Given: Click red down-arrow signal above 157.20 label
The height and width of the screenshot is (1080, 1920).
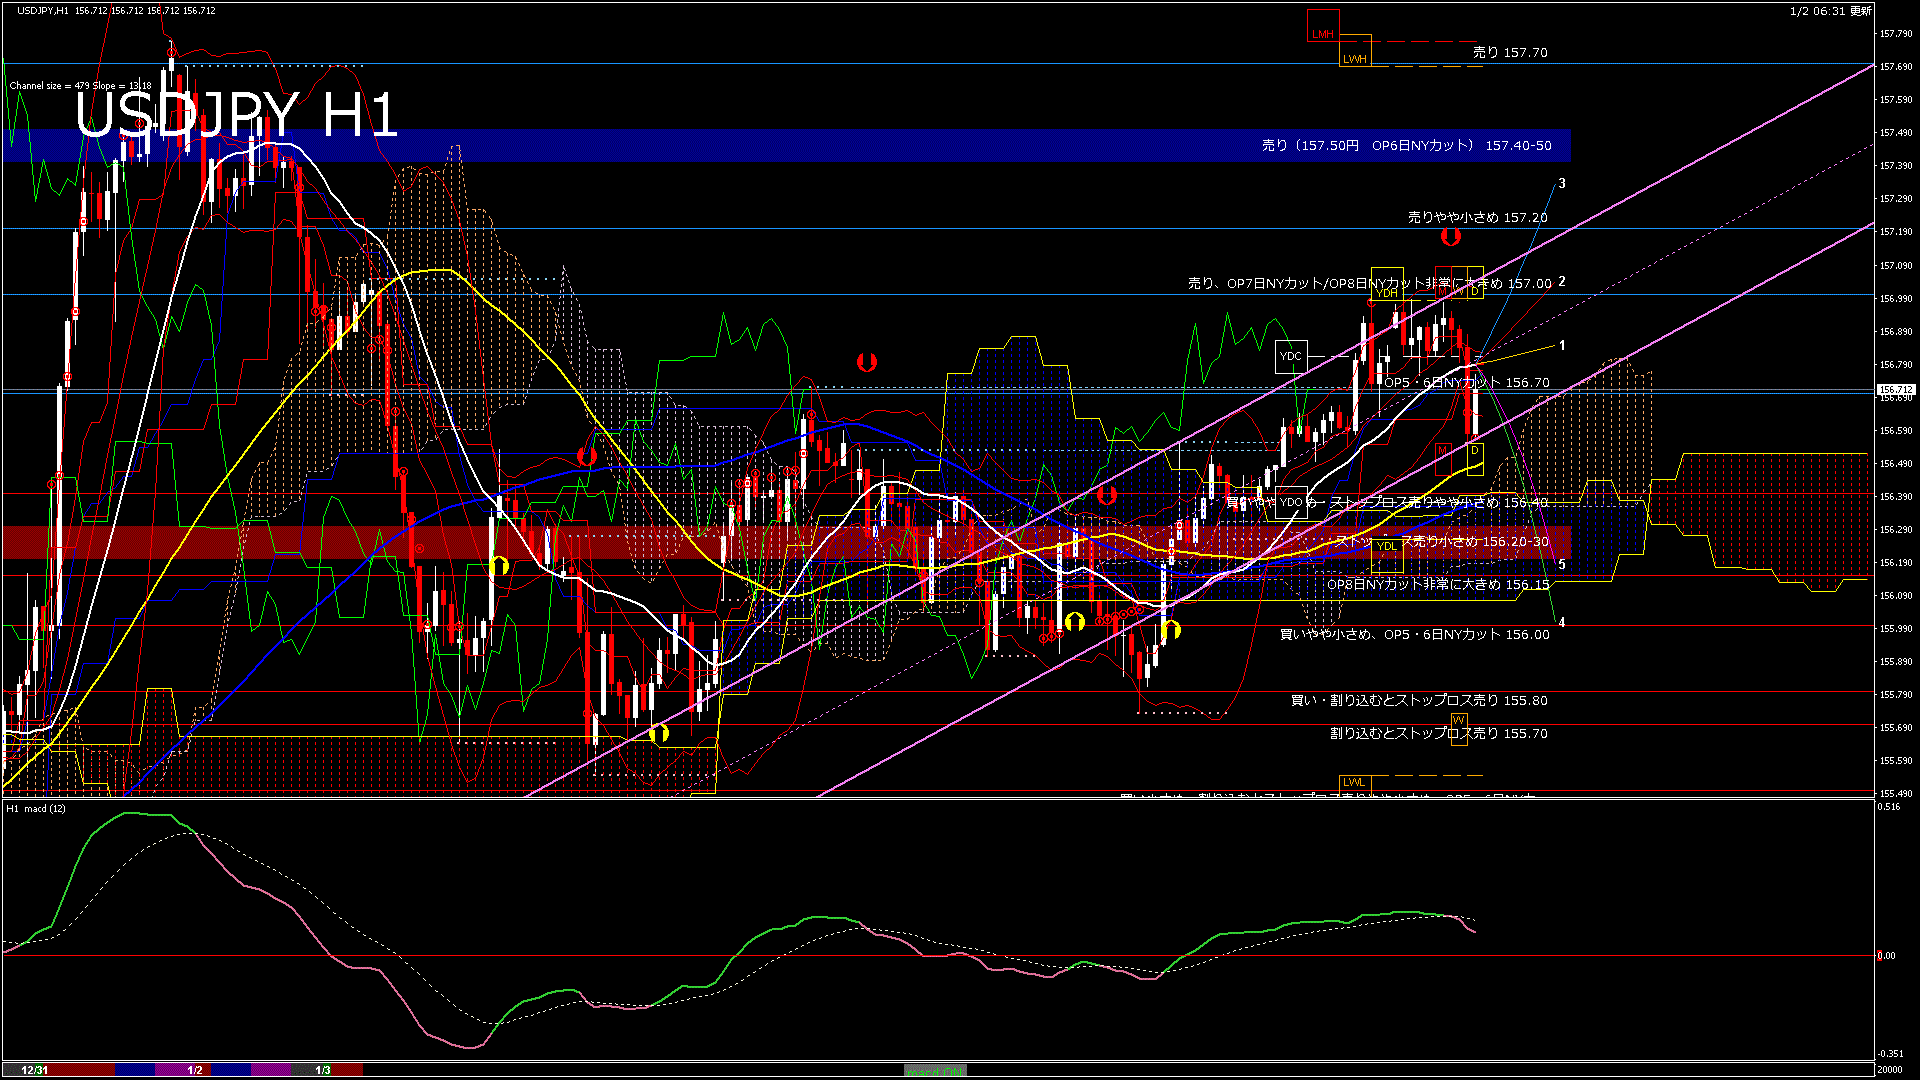Looking at the screenshot, I should pyautogui.click(x=1450, y=236).
